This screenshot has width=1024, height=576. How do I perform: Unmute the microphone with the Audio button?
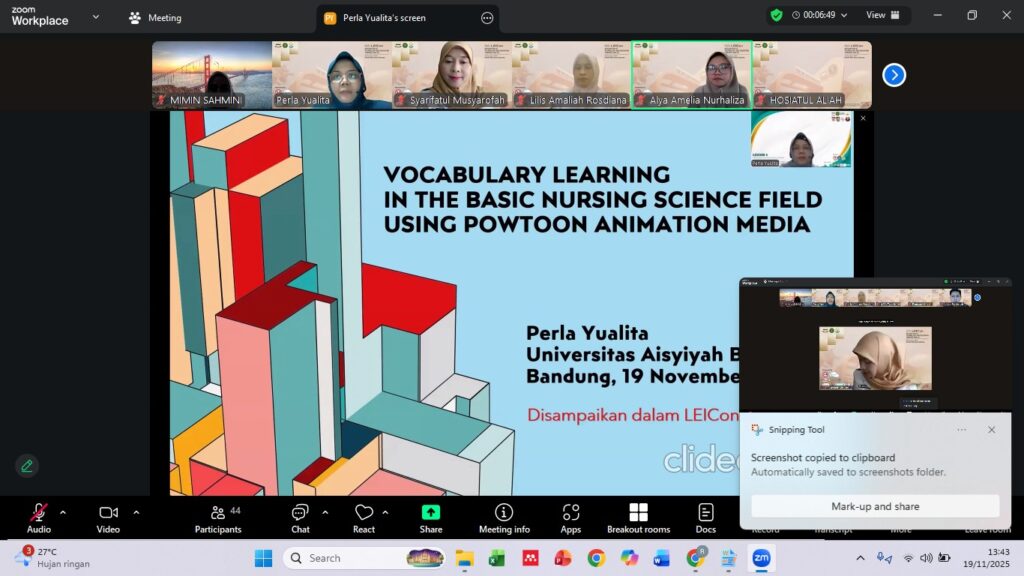click(x=38, y=513)
